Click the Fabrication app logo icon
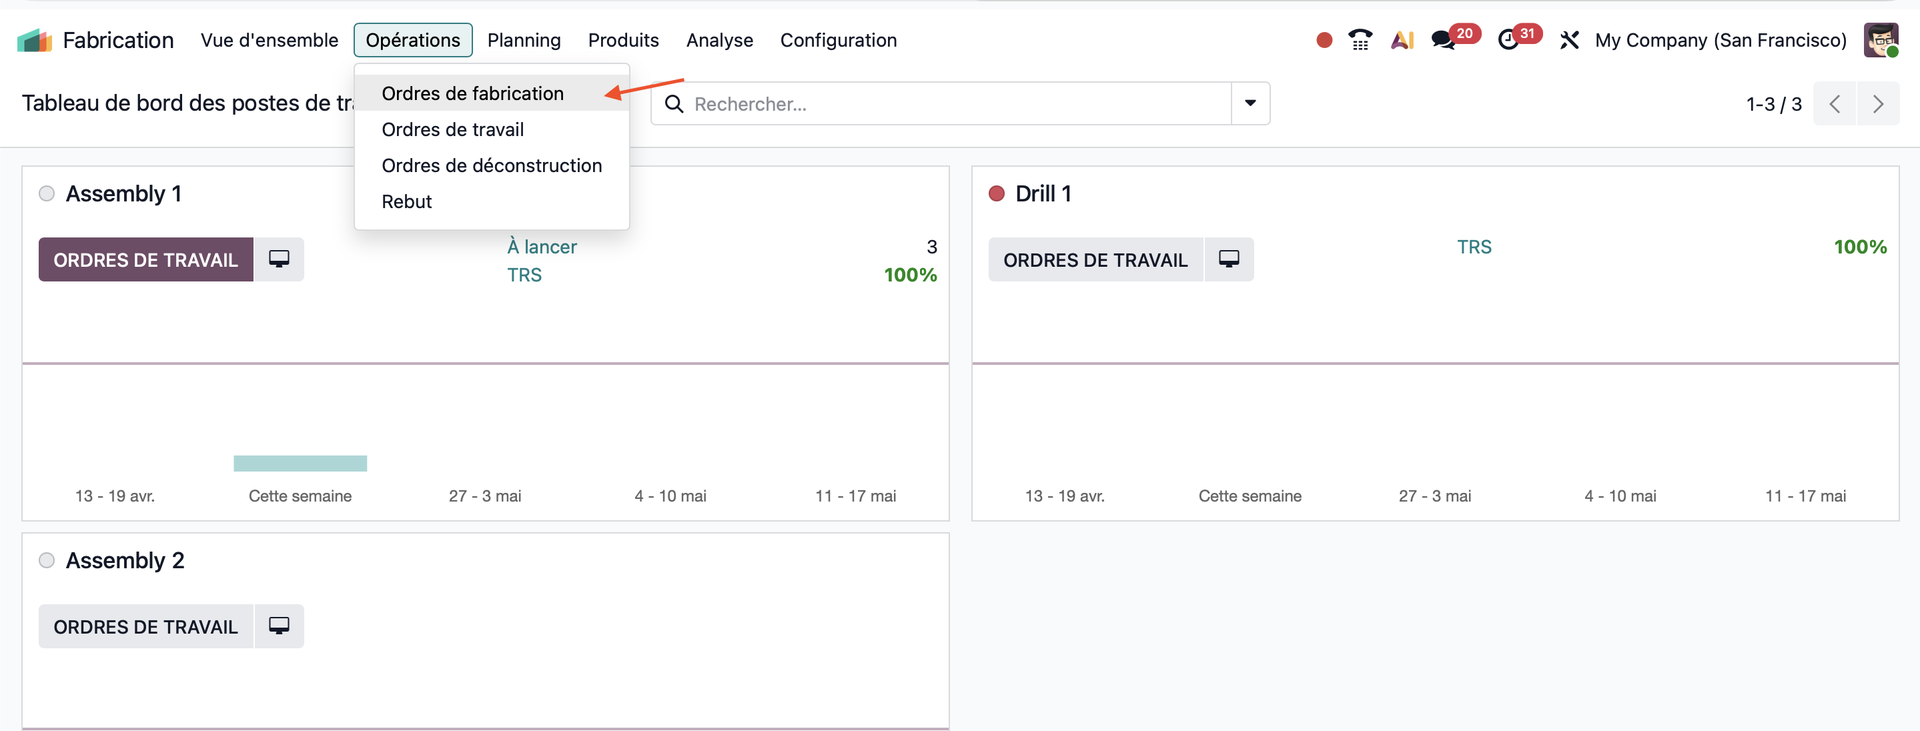Viewport: 1920px width, 731px height. coord(34,40)
